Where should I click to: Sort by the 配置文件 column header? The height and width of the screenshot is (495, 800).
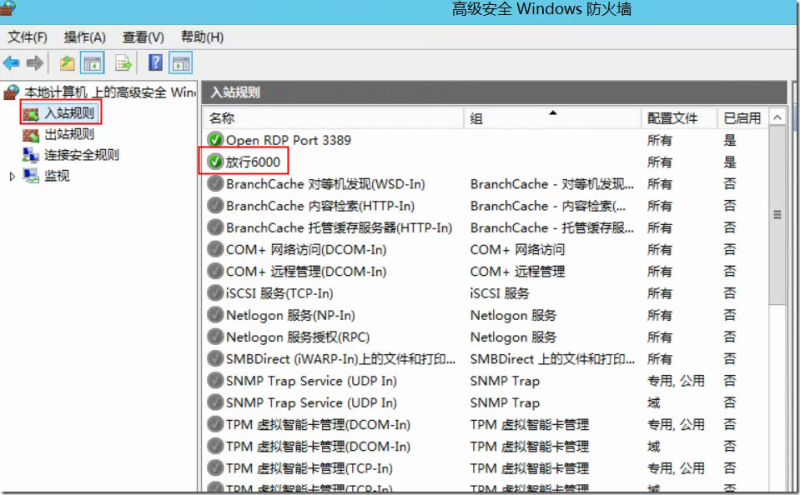(679, 118)
